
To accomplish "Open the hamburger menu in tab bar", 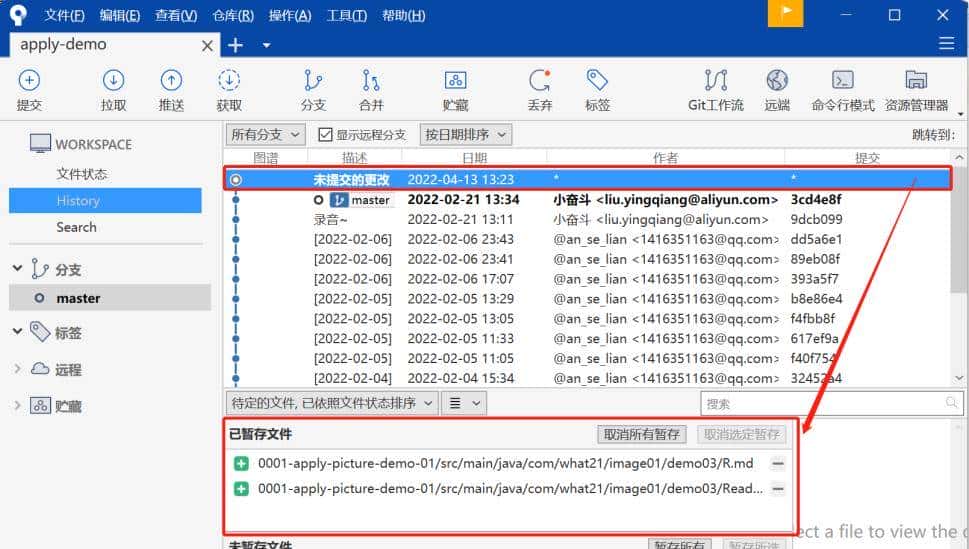I will 946,43.
